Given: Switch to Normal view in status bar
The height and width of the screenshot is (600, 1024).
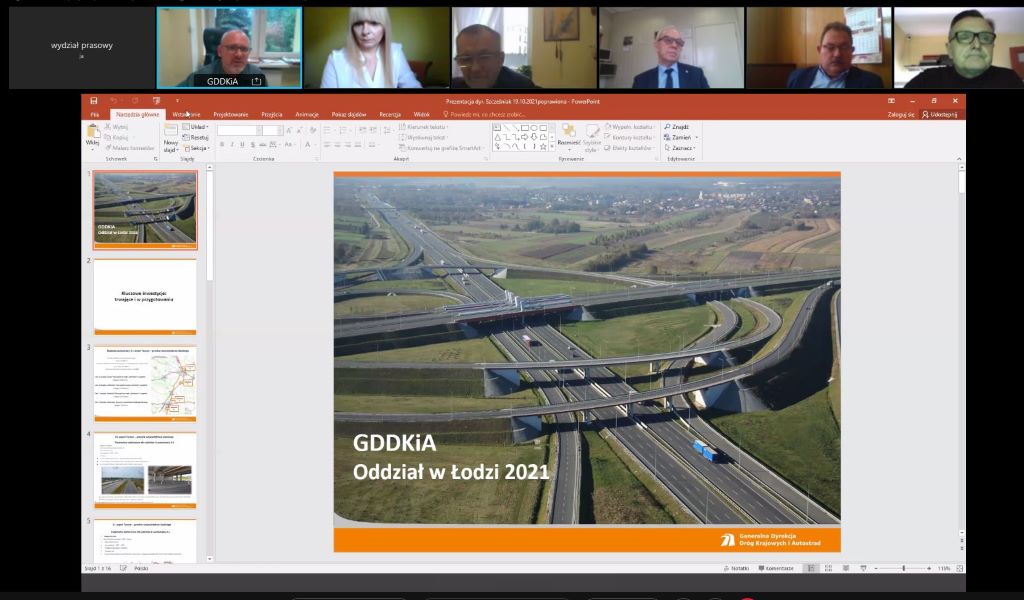Looking at the screenshot, I should (x=811, y=569).
